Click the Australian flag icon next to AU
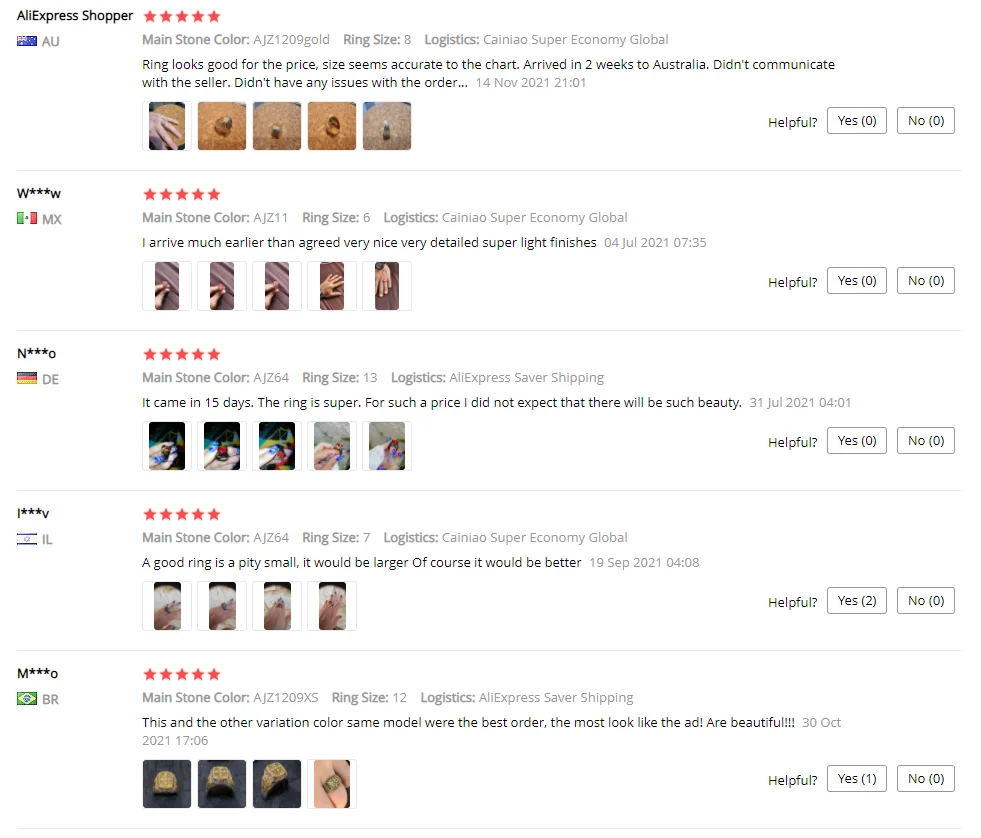Screen dimensions: 981x838 coord(27,41)
